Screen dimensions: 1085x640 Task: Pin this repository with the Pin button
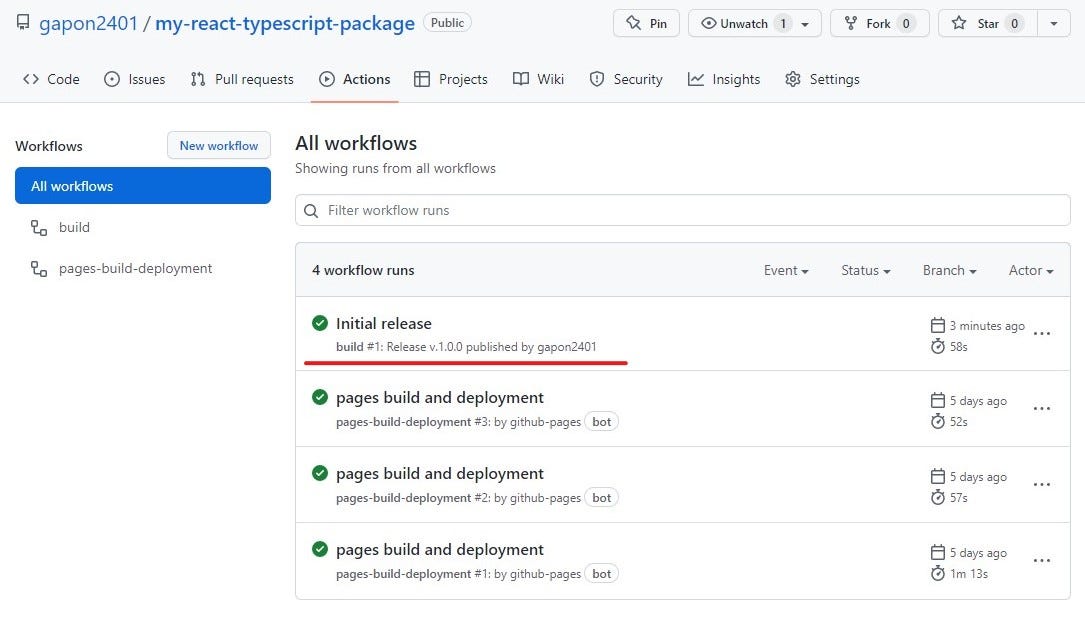(646, 24)
